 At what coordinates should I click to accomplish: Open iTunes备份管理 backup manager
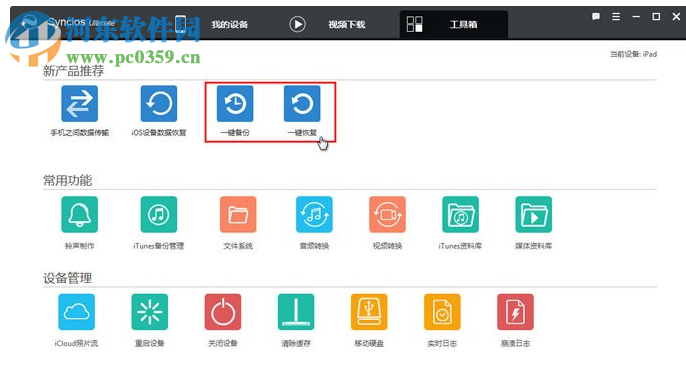[159, 214]
